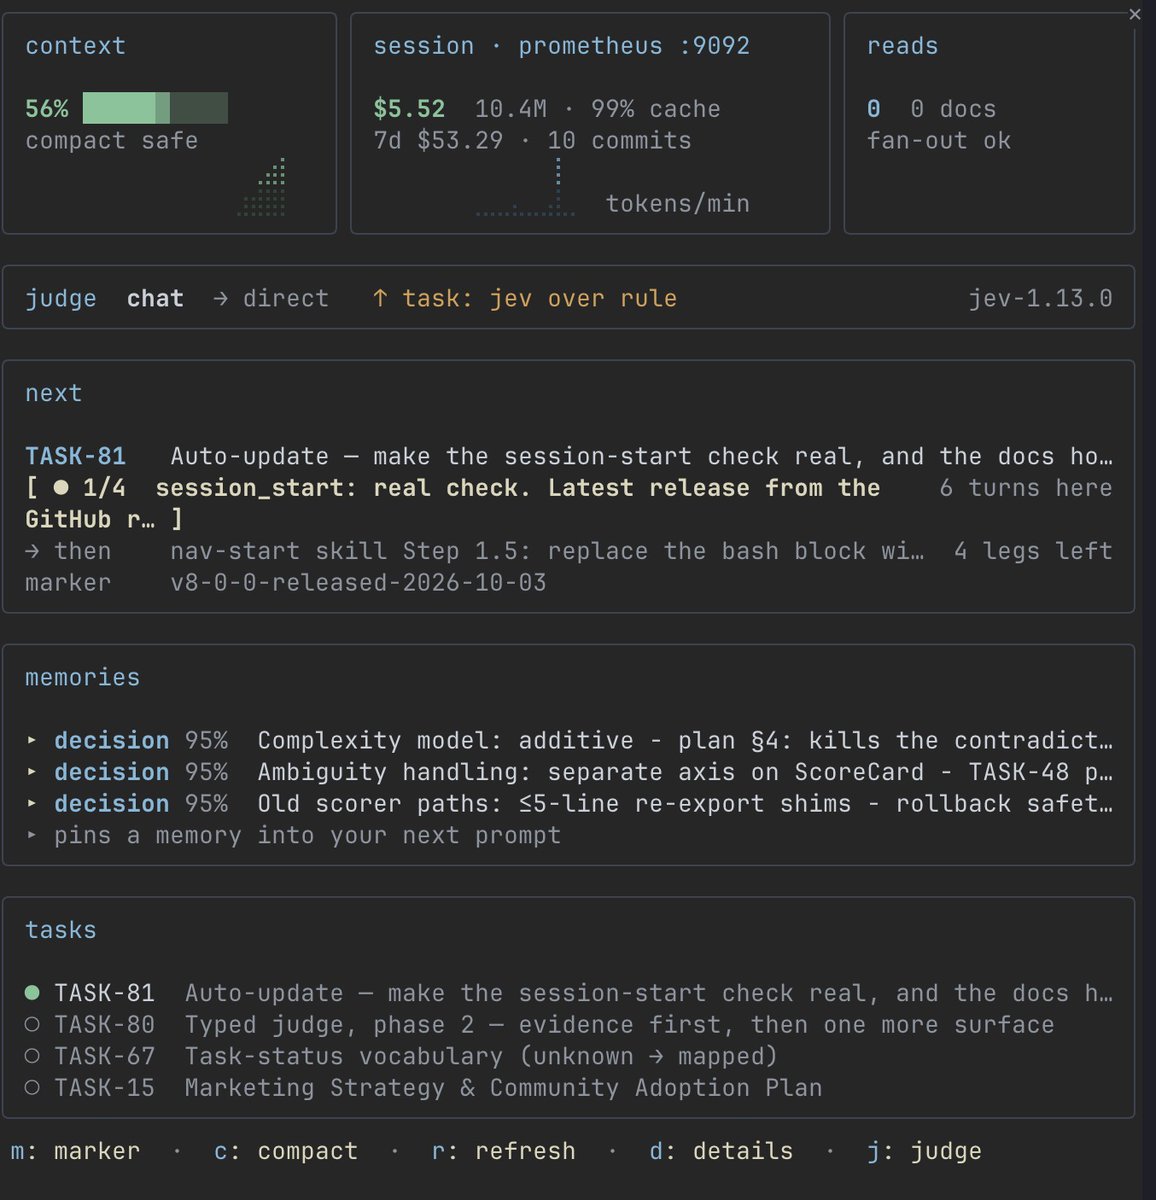
Task: Select the TASK-15 status circle
Action: click(x=32, y=1088)
